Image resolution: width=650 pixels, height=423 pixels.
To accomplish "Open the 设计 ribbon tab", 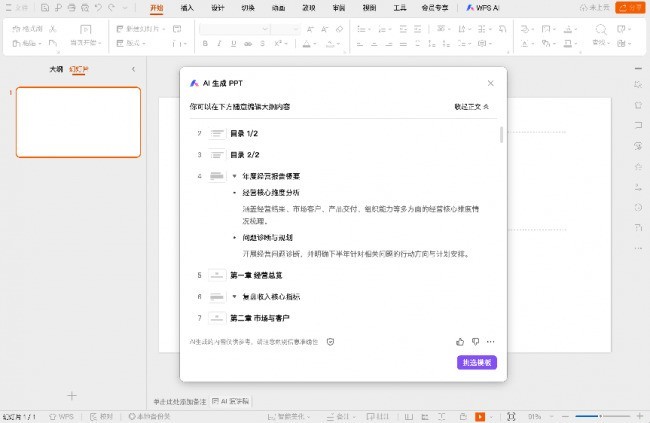I will click(x=218, y=8).
